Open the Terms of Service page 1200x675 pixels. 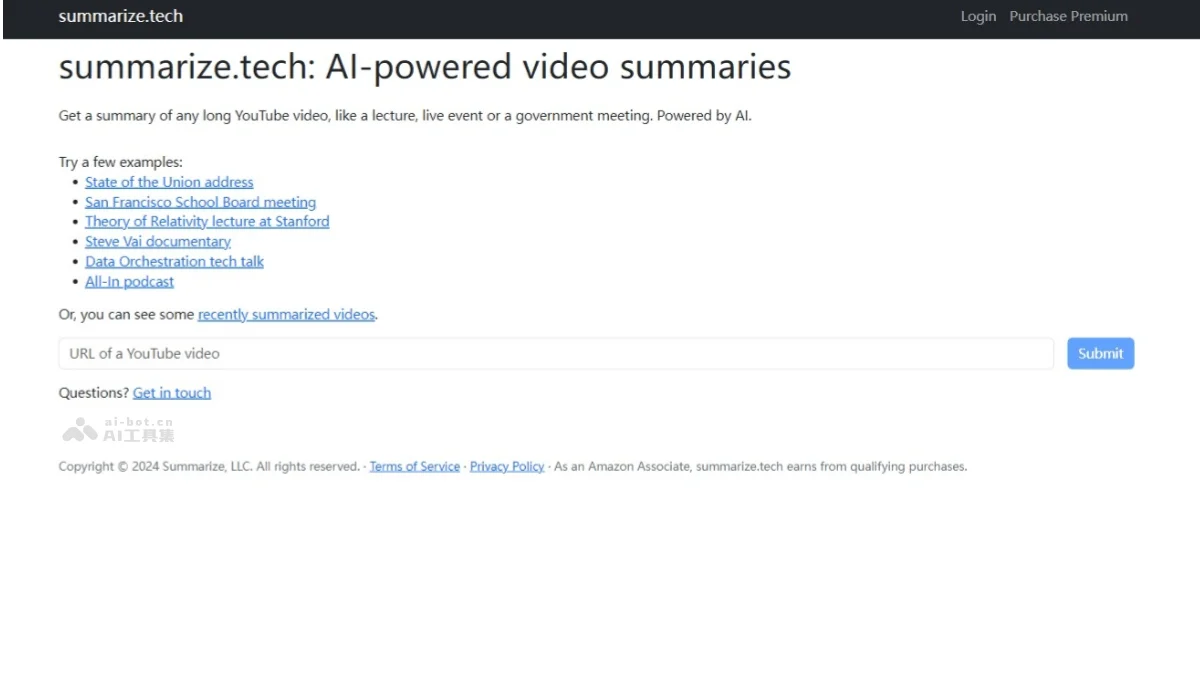tap(414, 466)
